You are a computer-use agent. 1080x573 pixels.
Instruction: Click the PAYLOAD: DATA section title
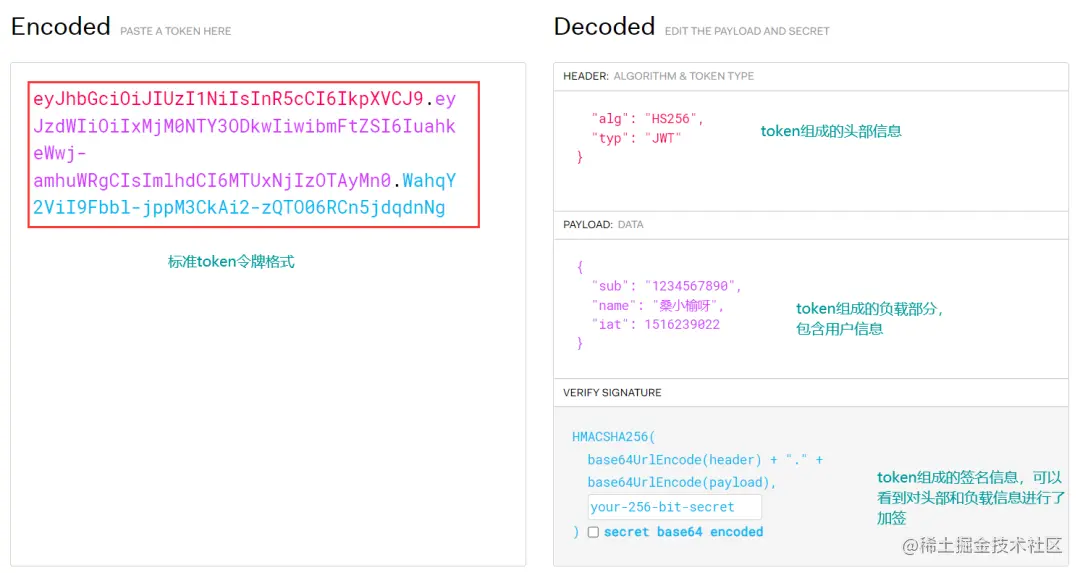pyautogui.click(x=603, y=225)
